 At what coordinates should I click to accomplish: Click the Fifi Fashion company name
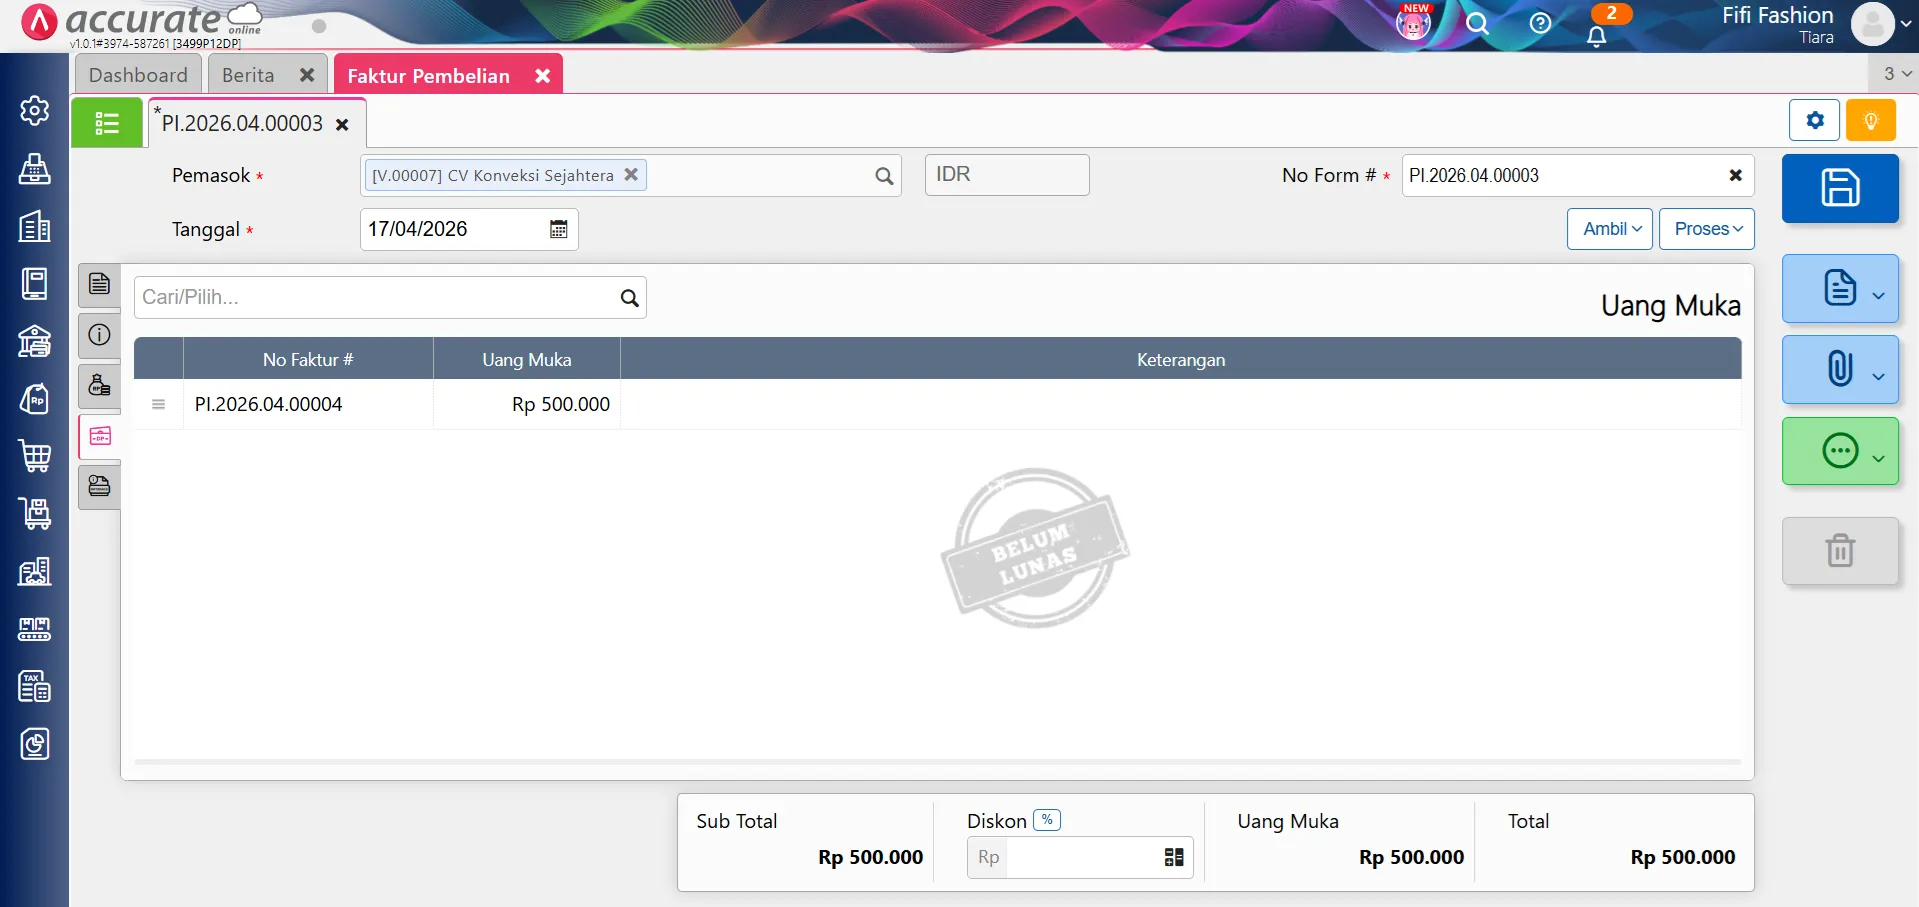point(1777,15)
